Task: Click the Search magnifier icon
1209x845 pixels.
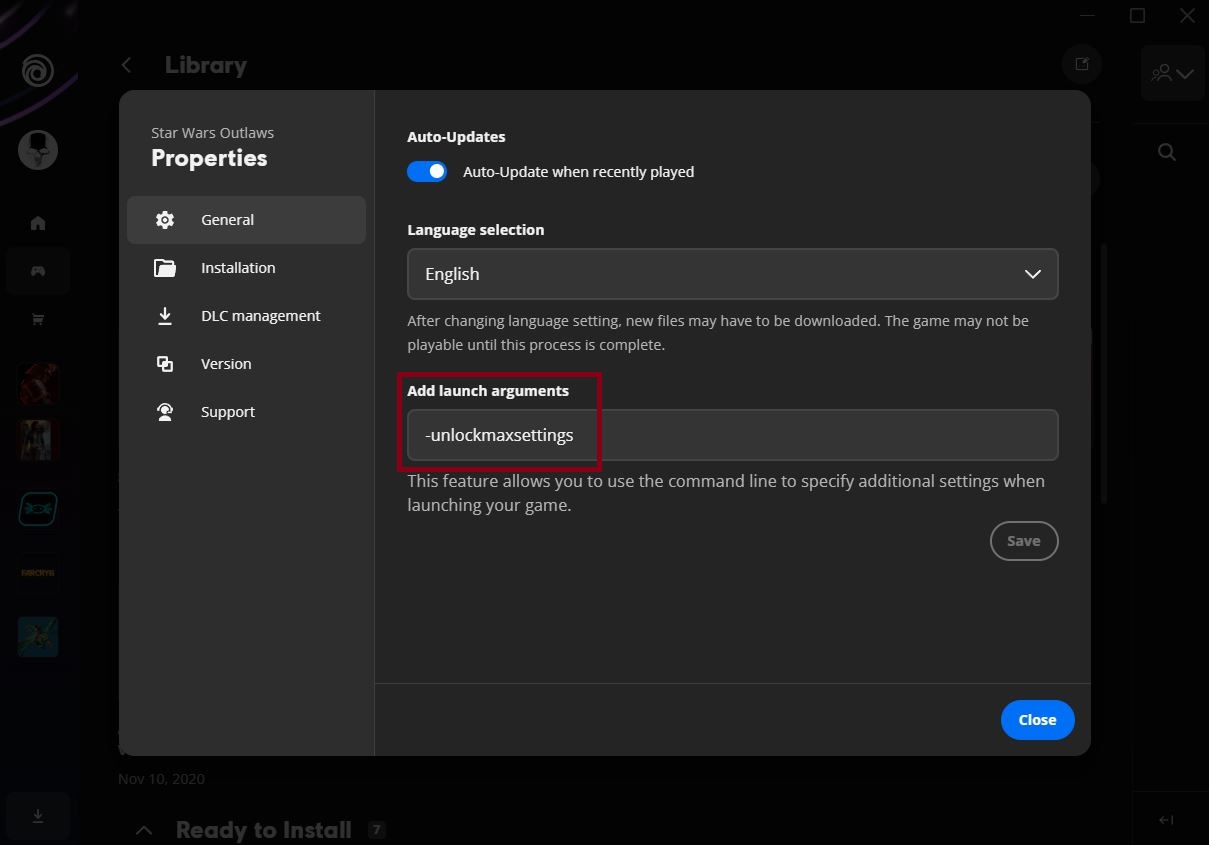Action: point(1167,152)
